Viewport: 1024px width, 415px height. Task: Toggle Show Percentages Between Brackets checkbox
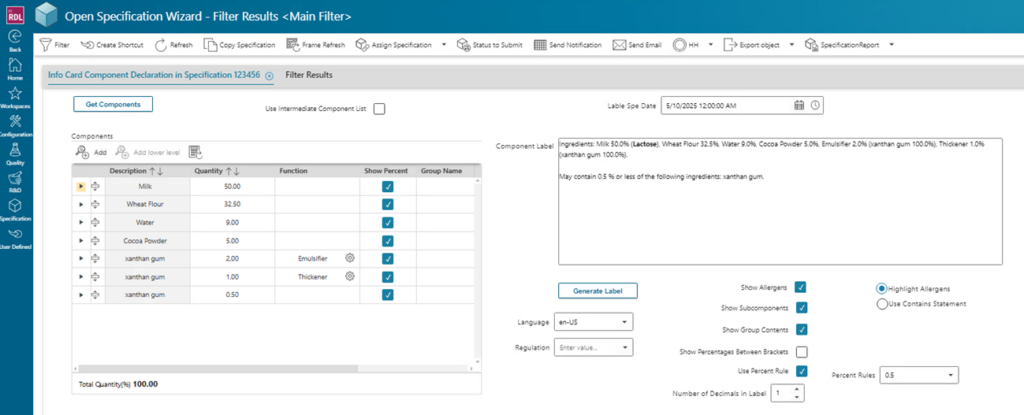(801, 351)
